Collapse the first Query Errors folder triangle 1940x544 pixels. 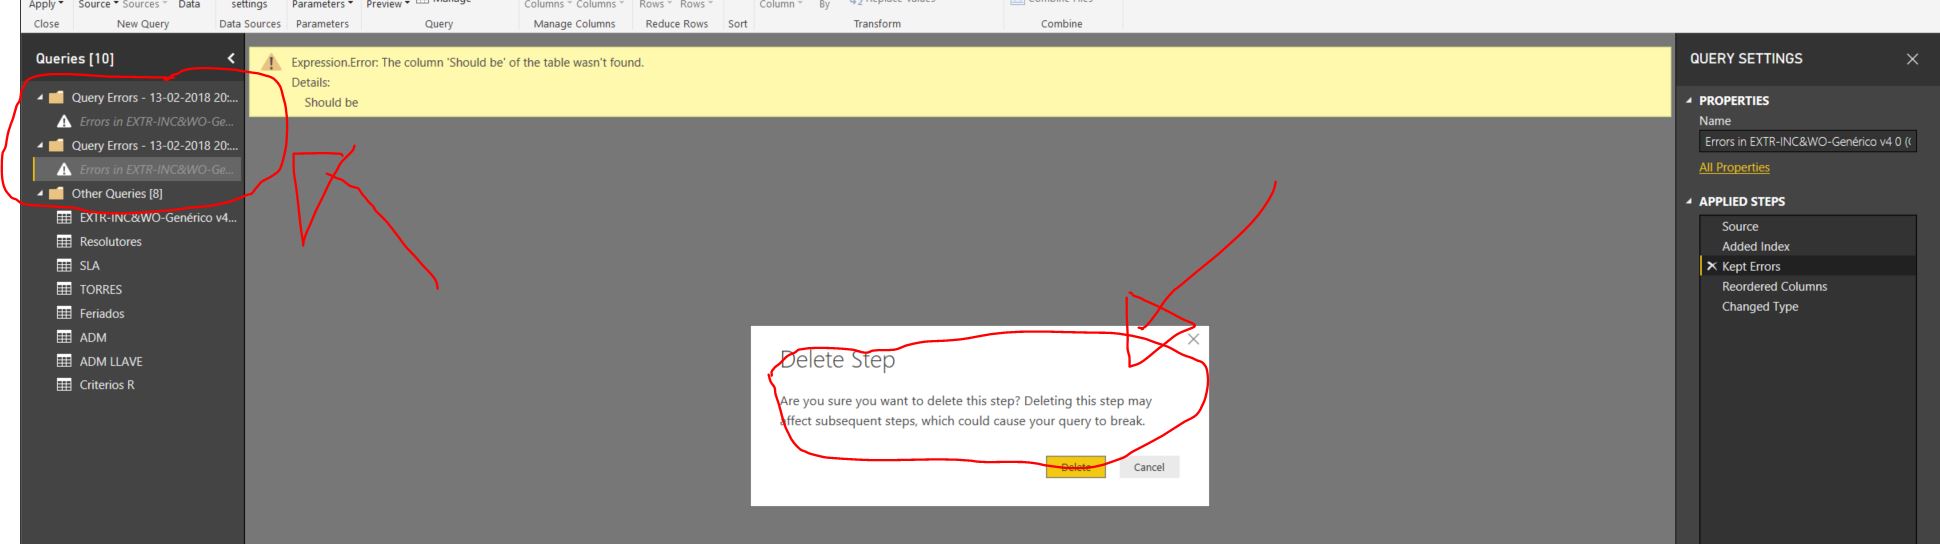pos(41,98)
